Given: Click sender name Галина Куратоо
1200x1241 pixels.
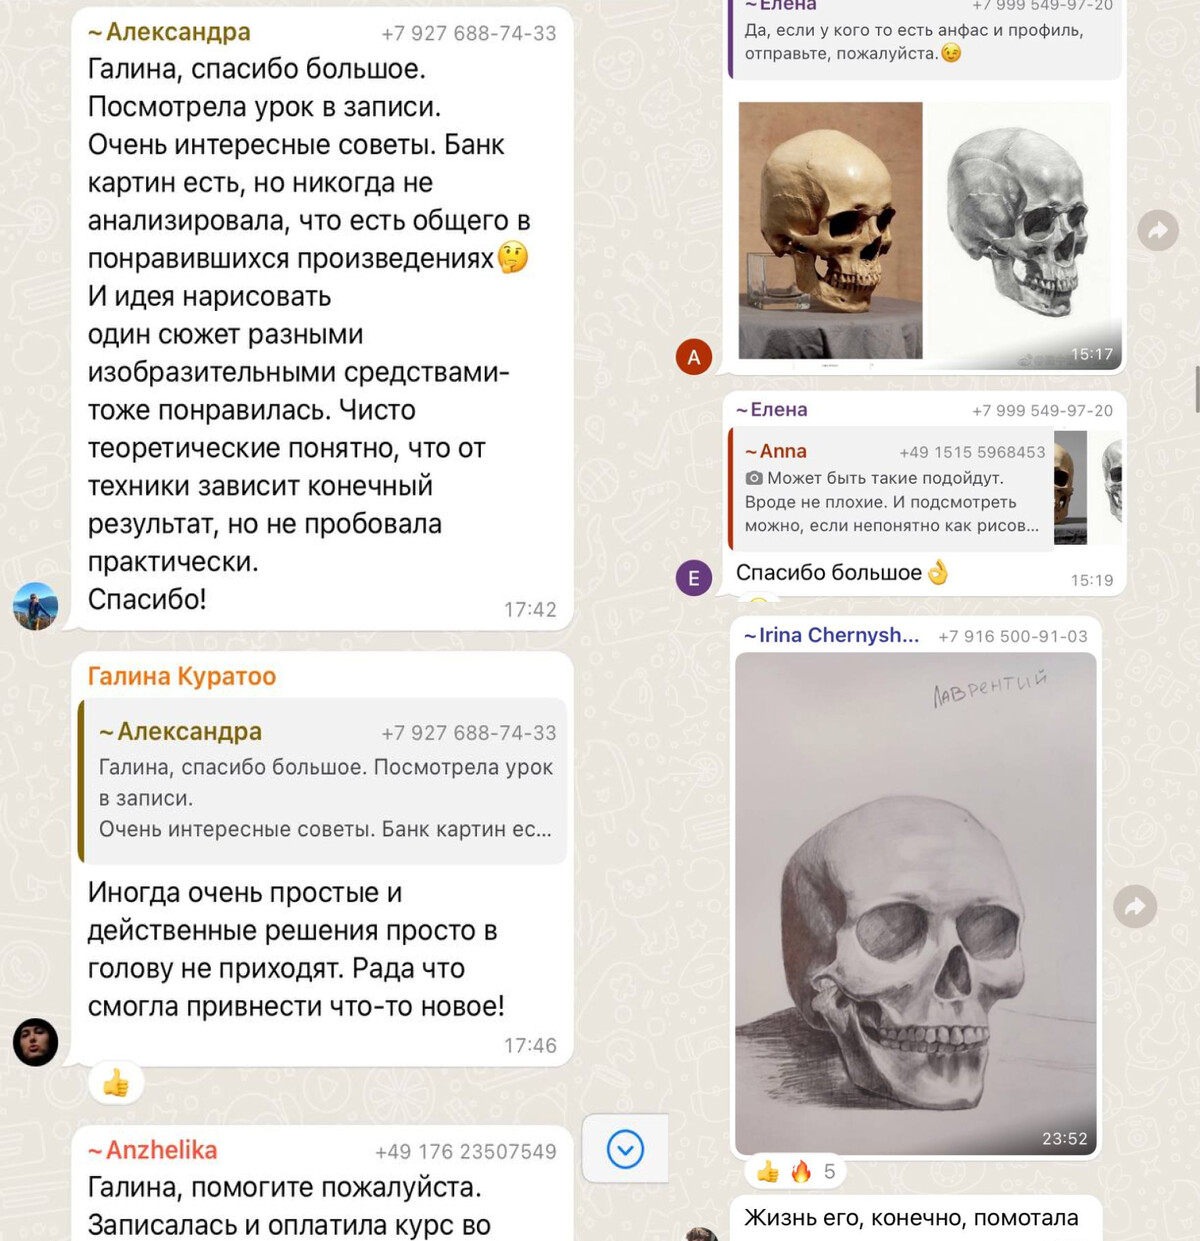Looking at the screenshot, I should tap(182, 676).
